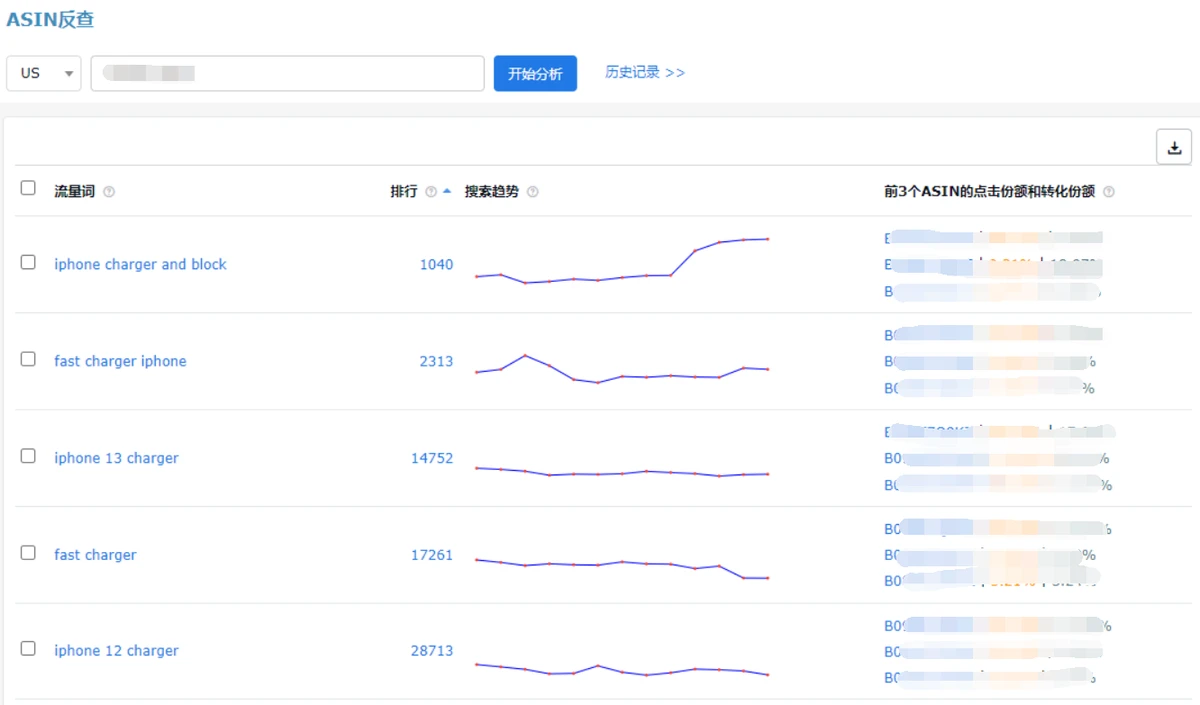
Task: Open the US marketplace dropdown
Action: [44, 73]
